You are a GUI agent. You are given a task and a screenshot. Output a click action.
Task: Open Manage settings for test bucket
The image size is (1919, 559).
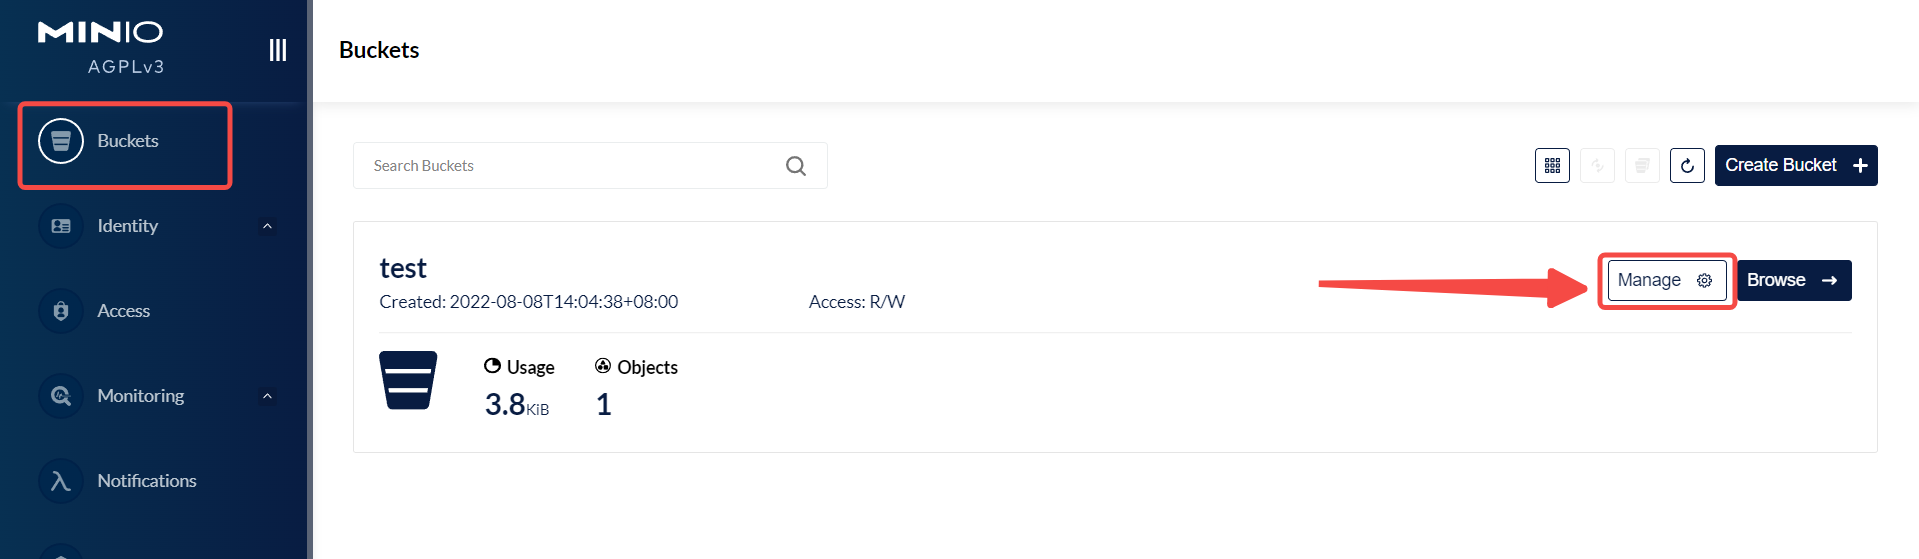(1667, 280)
